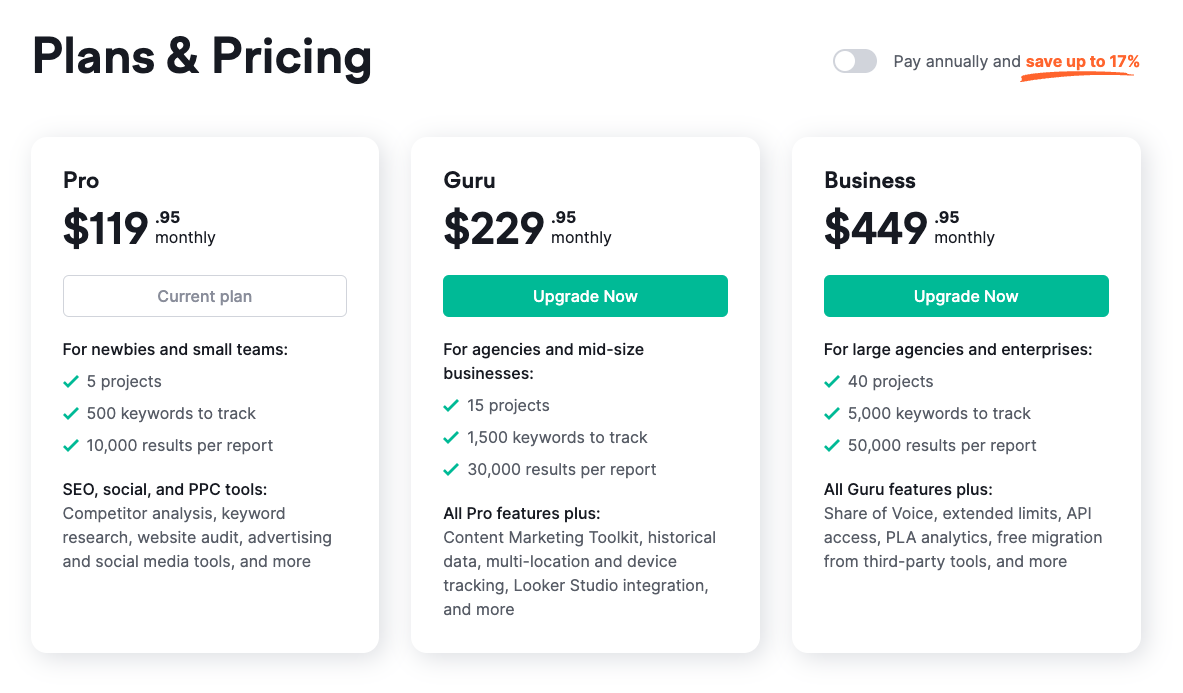The height and width of the screenshot is (693, 1183).
Task: Click Upgrade Now for Guru plan
Action: click(x=585, y=296)
